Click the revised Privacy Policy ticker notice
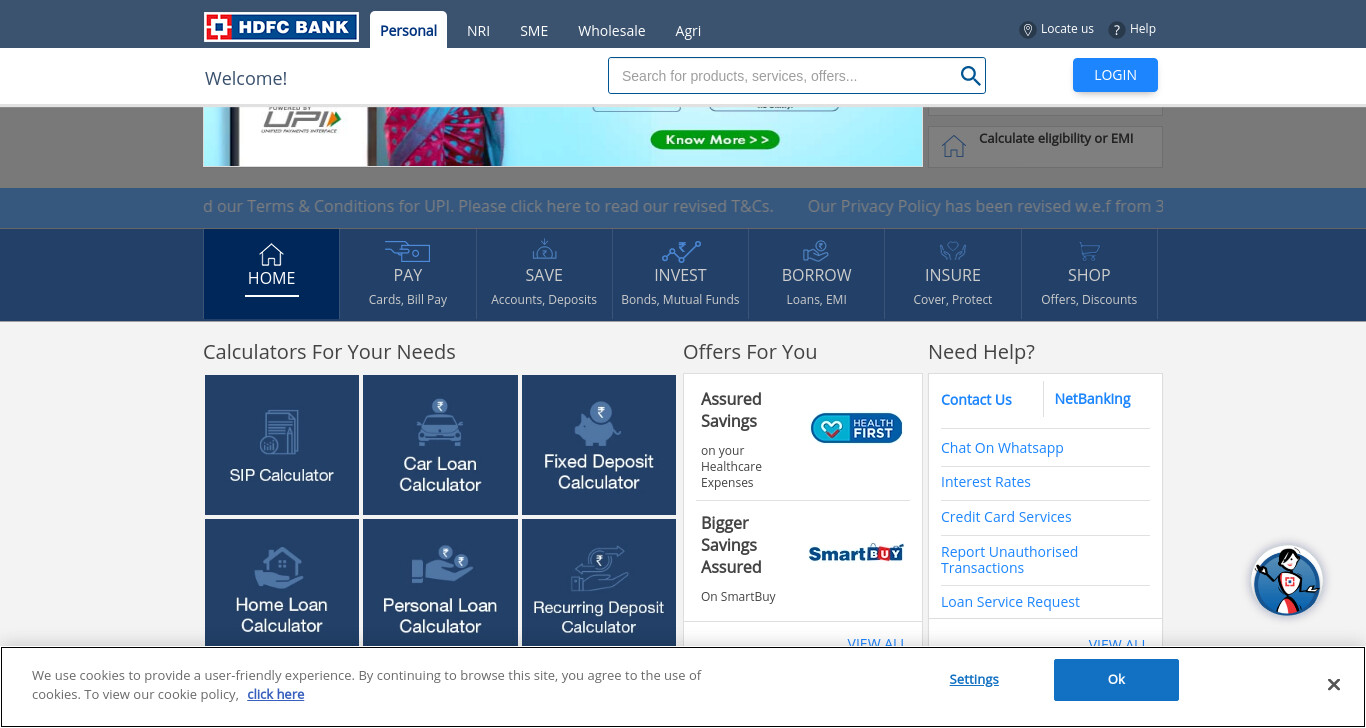This screenshot has height=728, width=1366. [x=985, y=207]
